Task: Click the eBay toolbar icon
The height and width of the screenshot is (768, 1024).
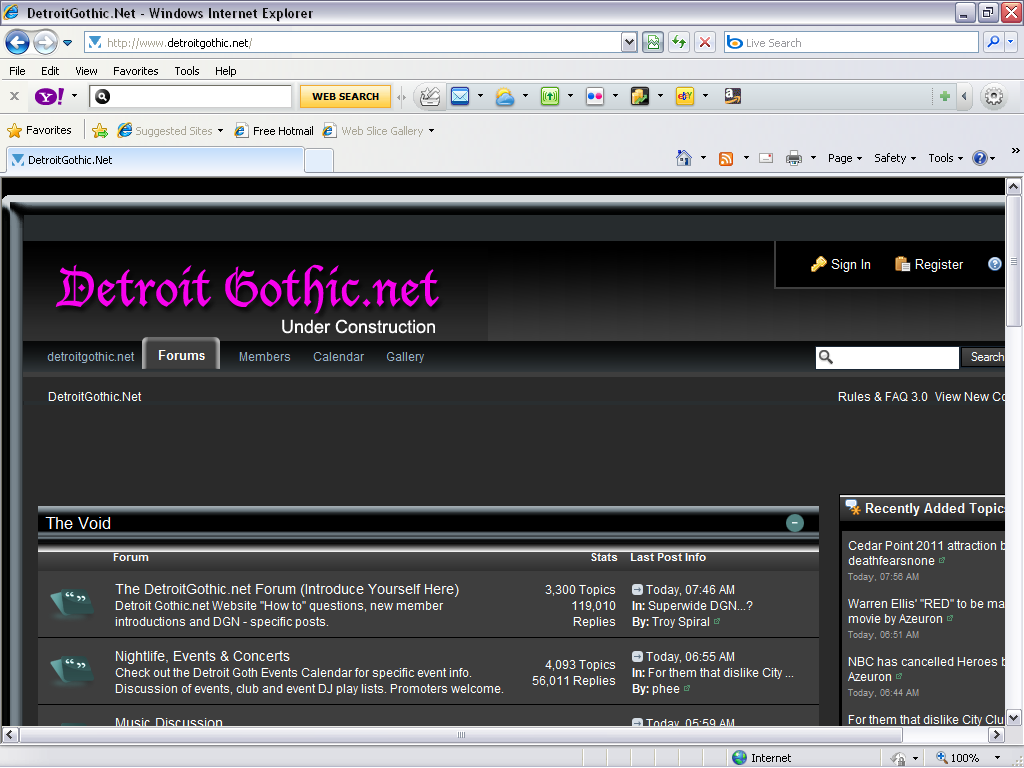Action: click(x=684, y=97)
